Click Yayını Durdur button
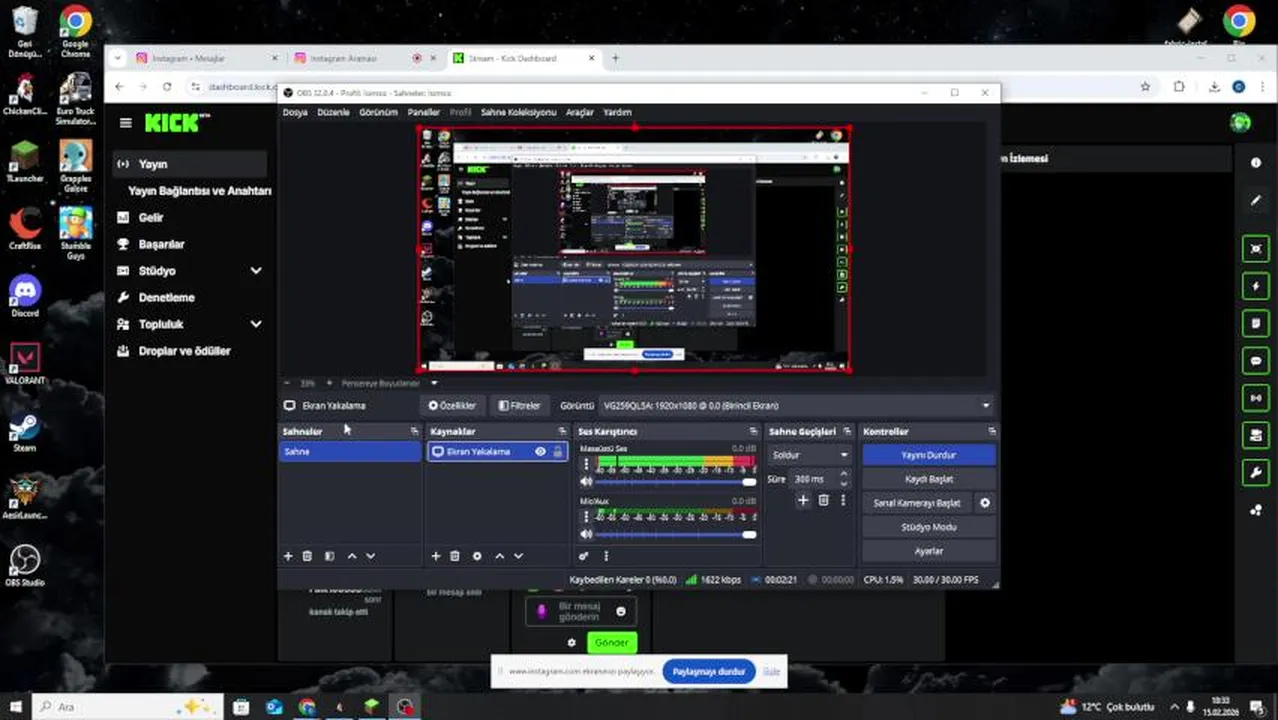This screenshot has width=1278, height=720. 929,455
